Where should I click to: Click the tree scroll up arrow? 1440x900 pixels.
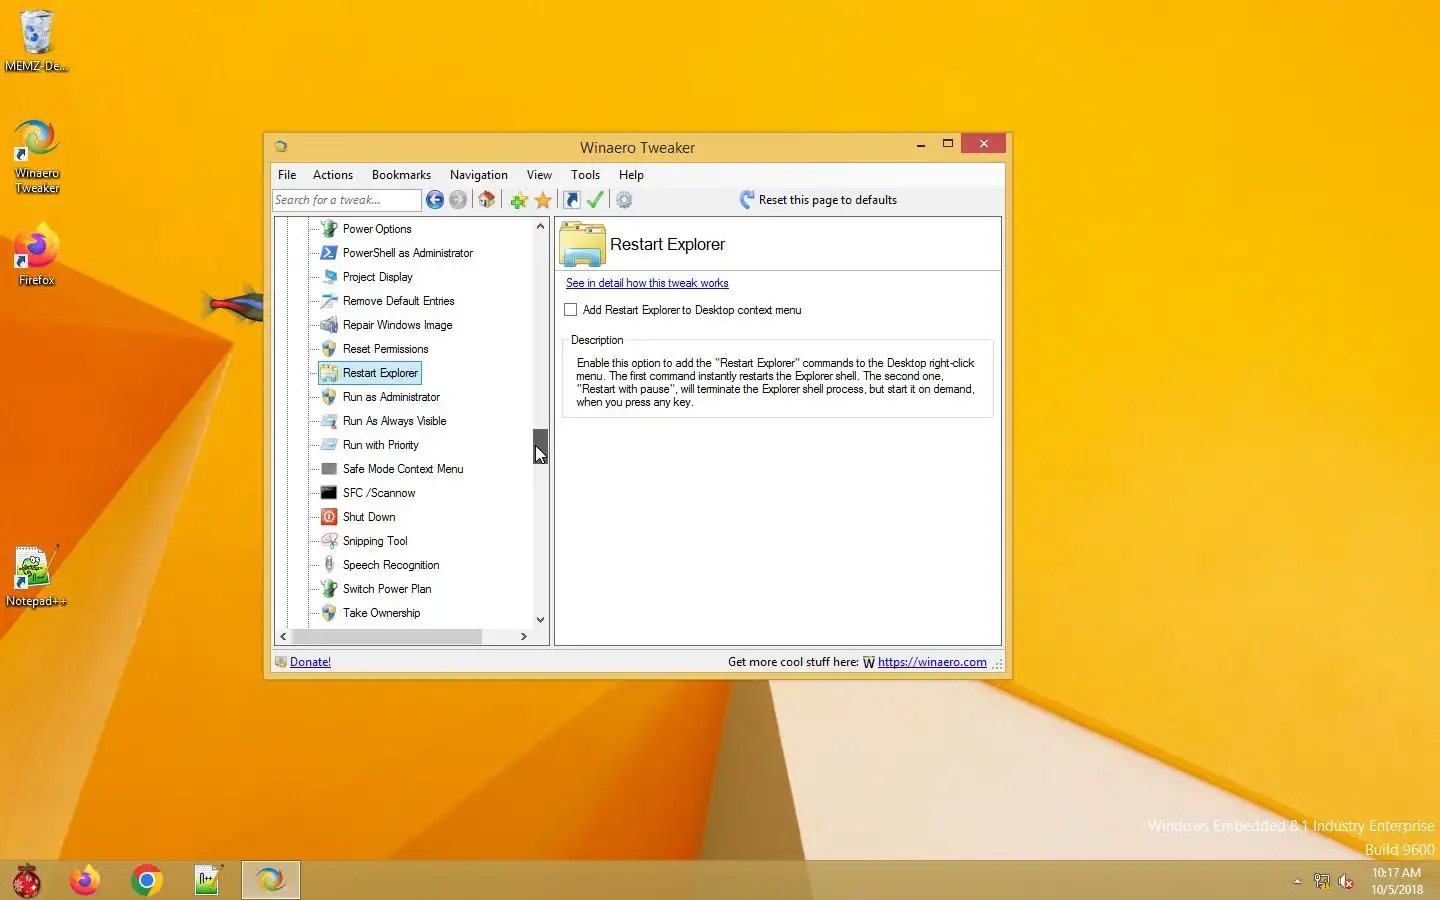tap(541, 227)
